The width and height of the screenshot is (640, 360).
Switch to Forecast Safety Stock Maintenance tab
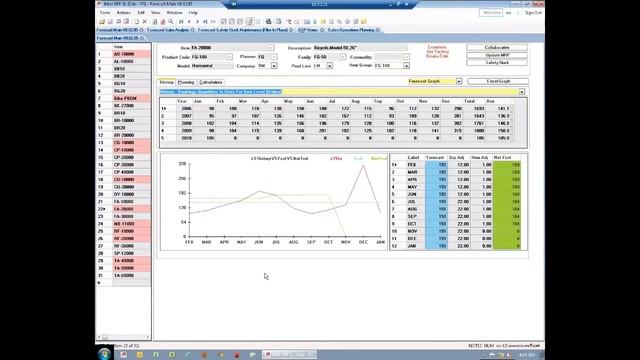tap(243, 30)
